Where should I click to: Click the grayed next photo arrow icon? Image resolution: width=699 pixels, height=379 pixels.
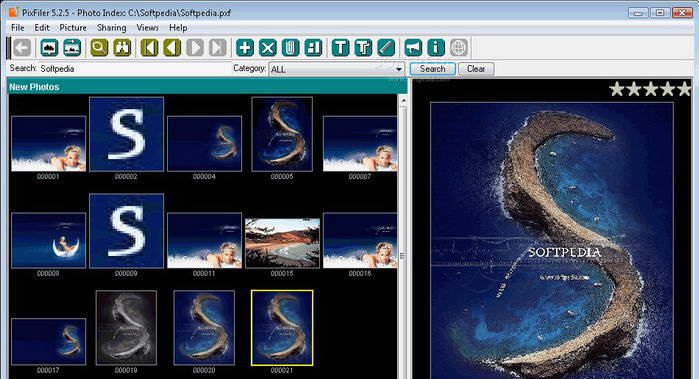pyautogui.click(x=195, y=48)
